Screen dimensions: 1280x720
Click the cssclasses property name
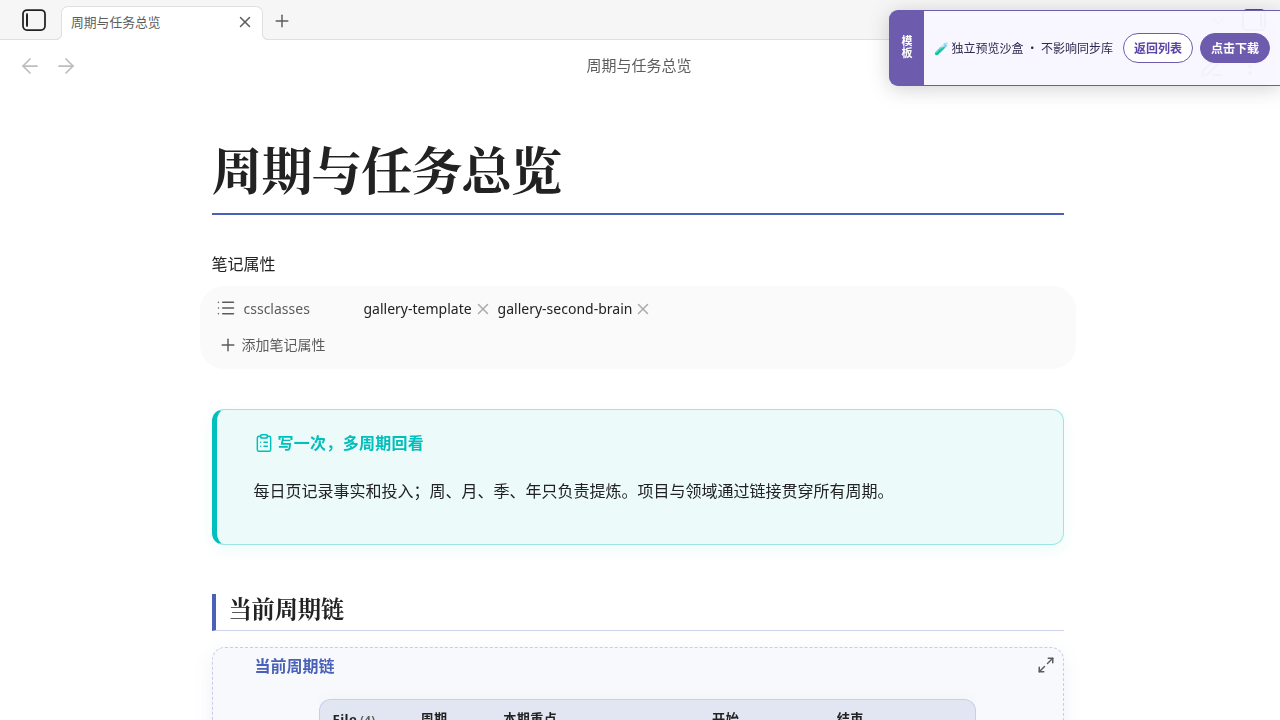point(277,309)
